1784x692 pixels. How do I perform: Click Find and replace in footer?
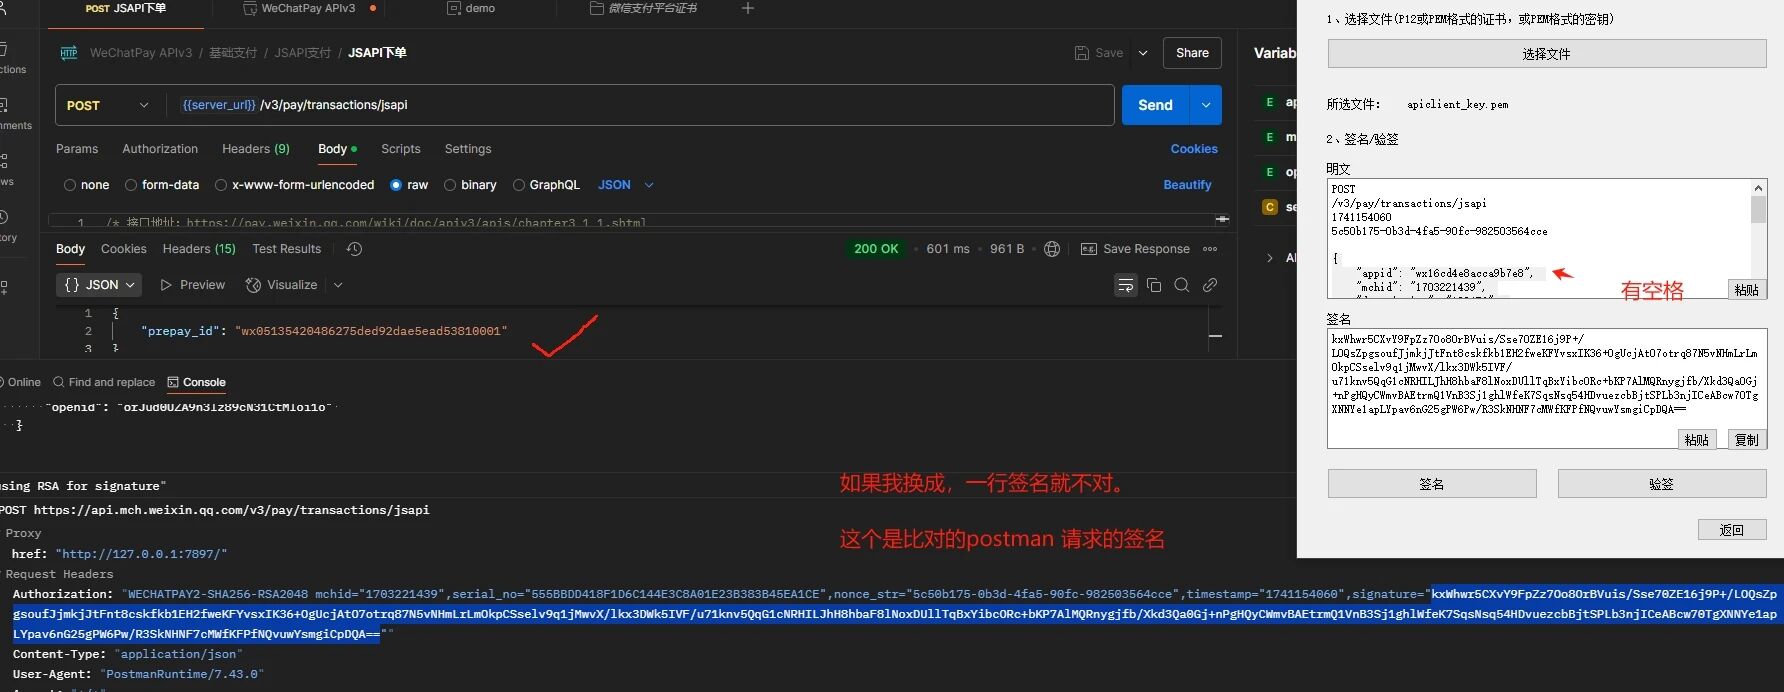(x=104, y=382)
